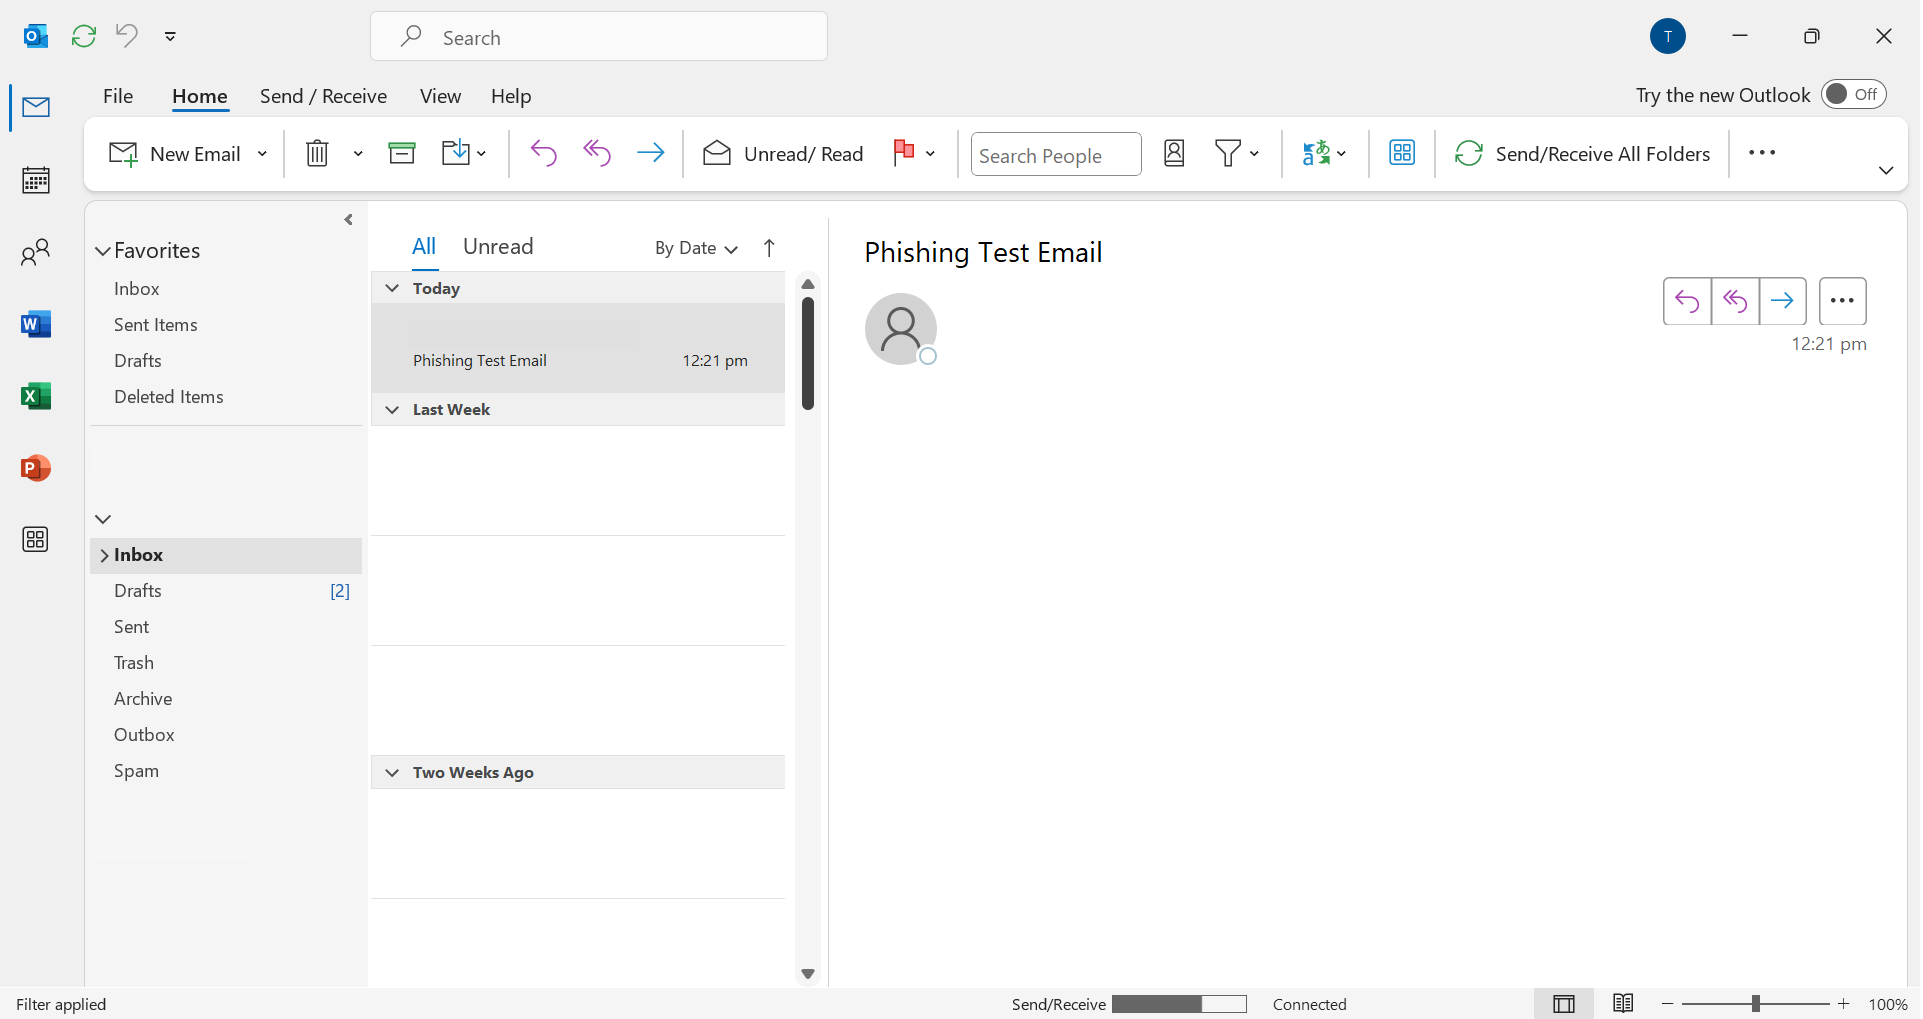This screenshot has height=1019, width=1923.
Task: Open the File menu
Action: 118,96
